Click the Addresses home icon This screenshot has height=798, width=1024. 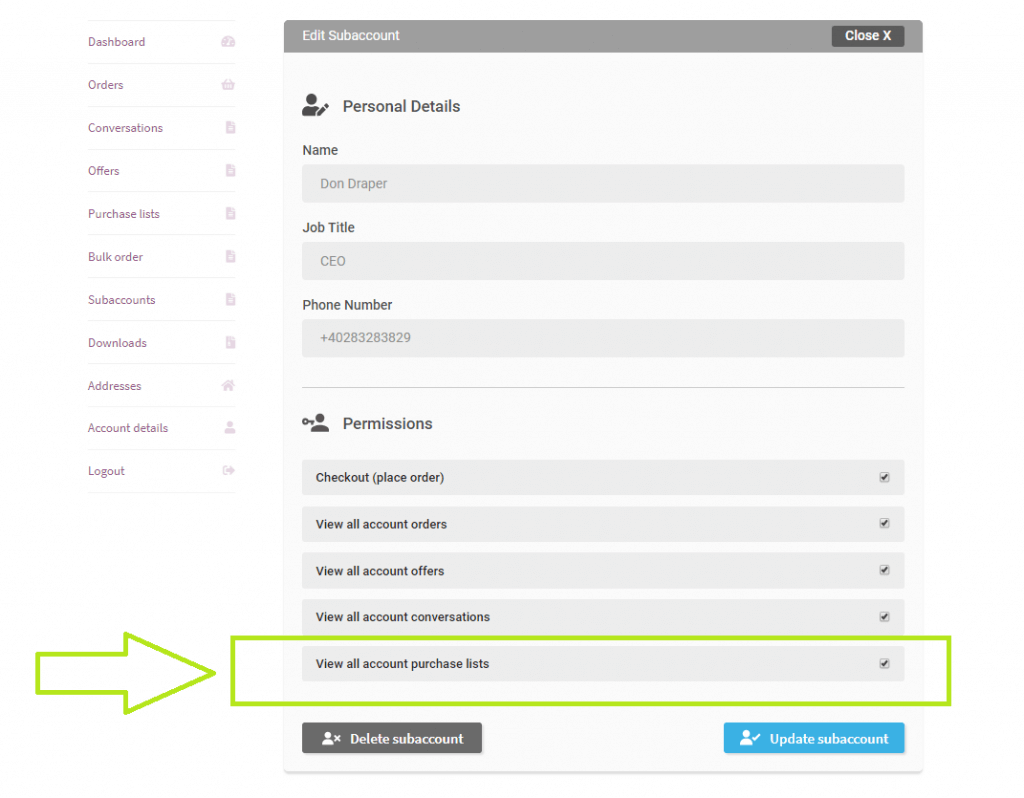(x=228, y=385)
